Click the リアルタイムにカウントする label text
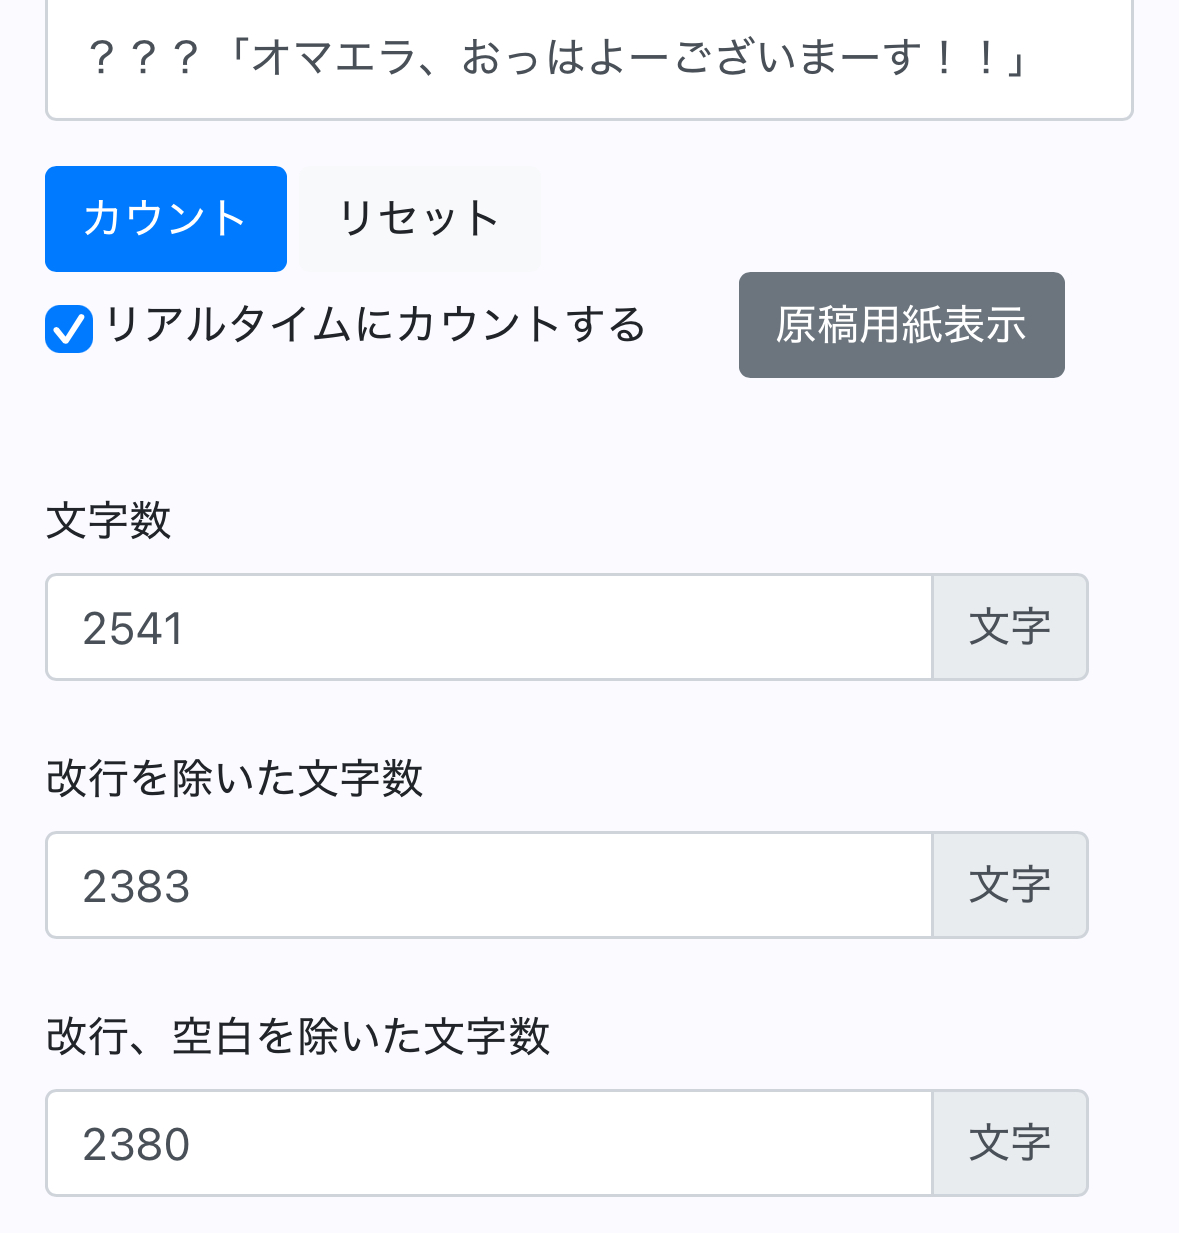This screenshot has width=1179, height=1233. [x=375, y=325]
